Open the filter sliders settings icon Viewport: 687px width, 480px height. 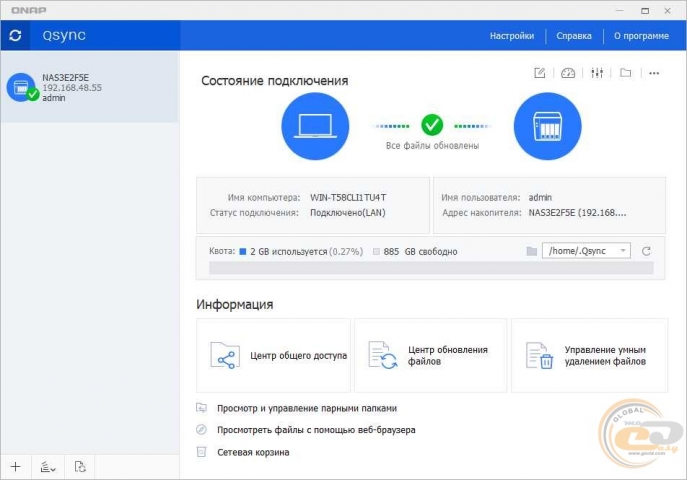click(x=597, y=73)
